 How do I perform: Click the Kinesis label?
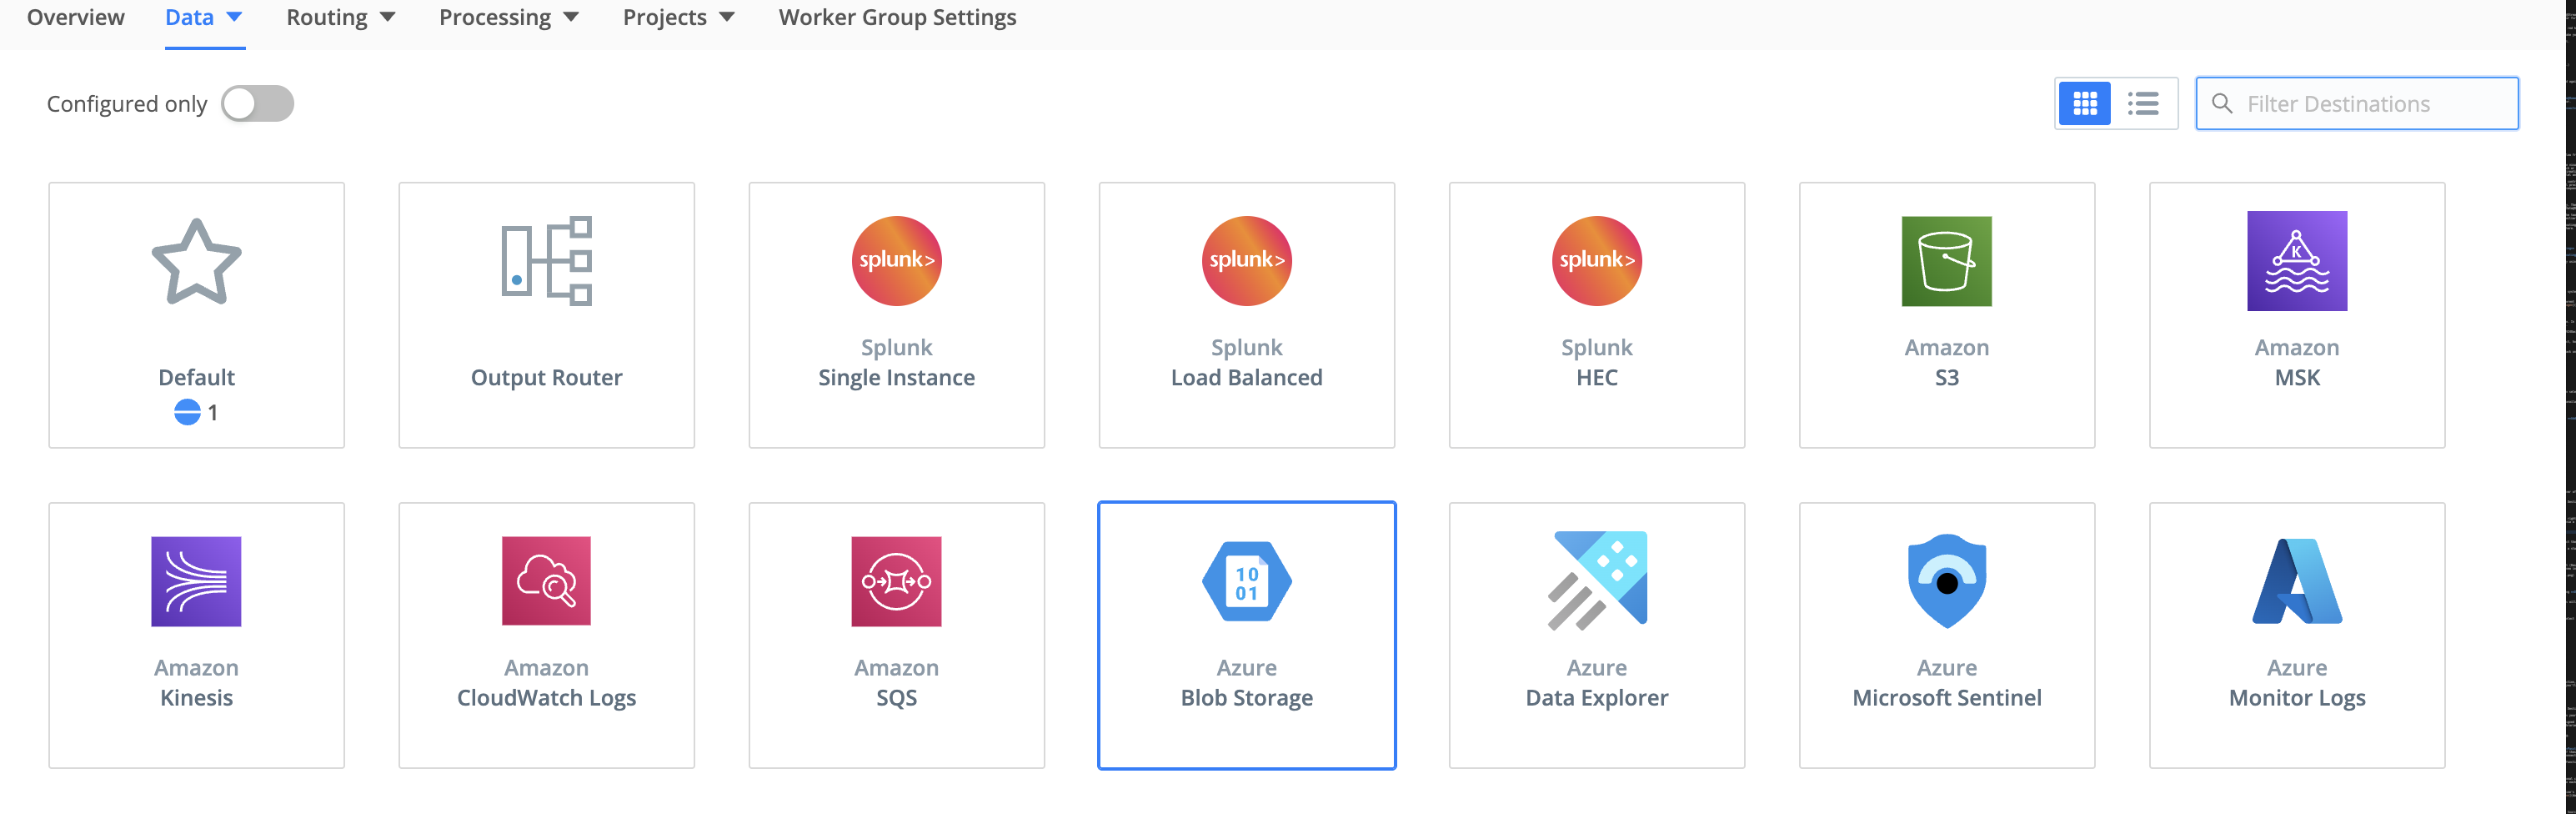click(196, 697)
